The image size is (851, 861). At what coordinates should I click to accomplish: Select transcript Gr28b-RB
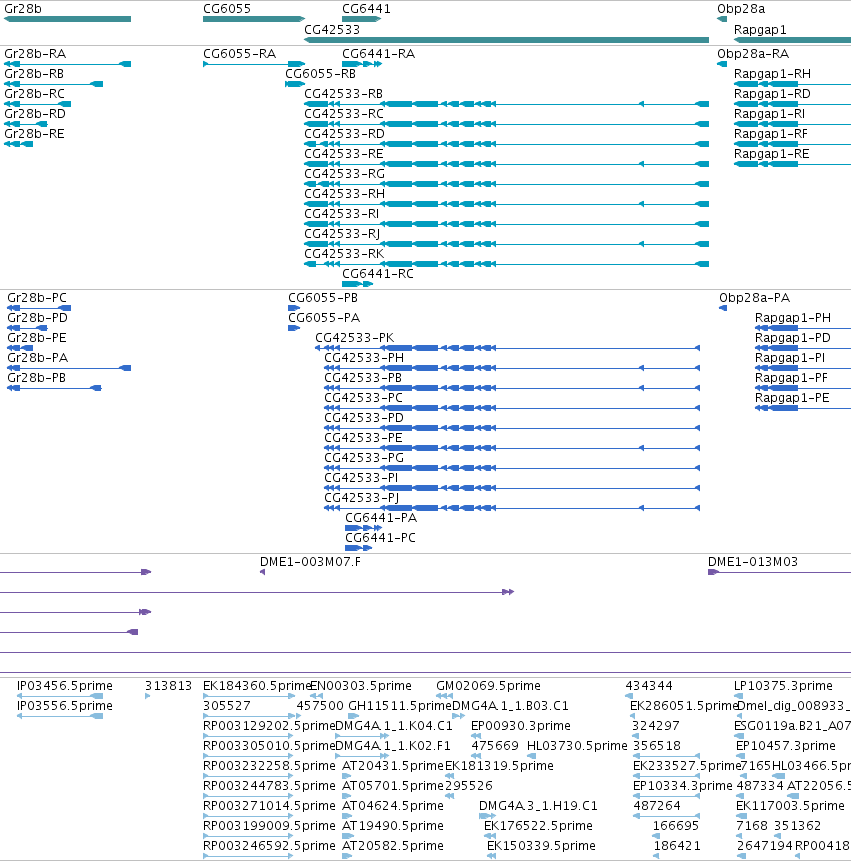pos(34,74)
